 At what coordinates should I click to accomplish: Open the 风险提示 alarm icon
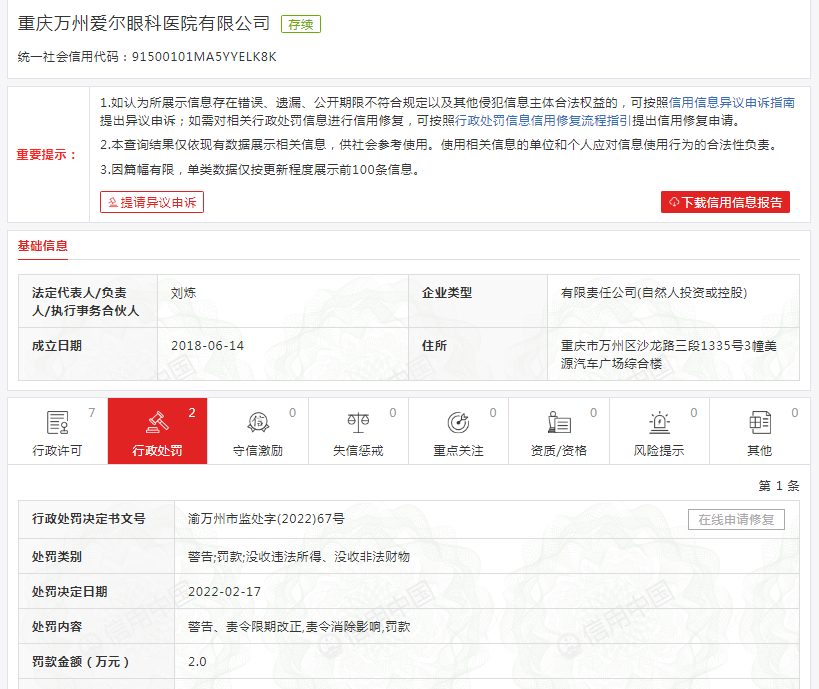[x=659, y=423]
